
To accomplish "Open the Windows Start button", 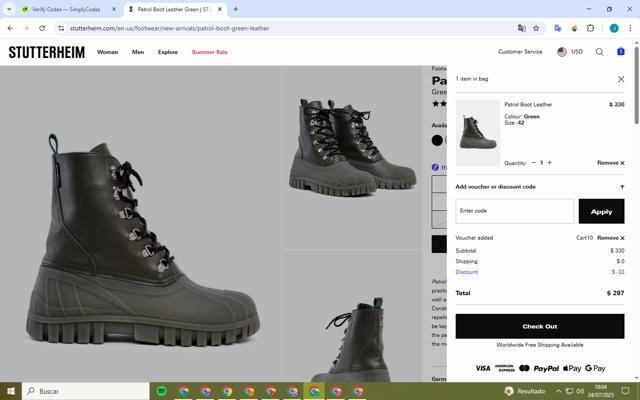I will pos(11,391).
